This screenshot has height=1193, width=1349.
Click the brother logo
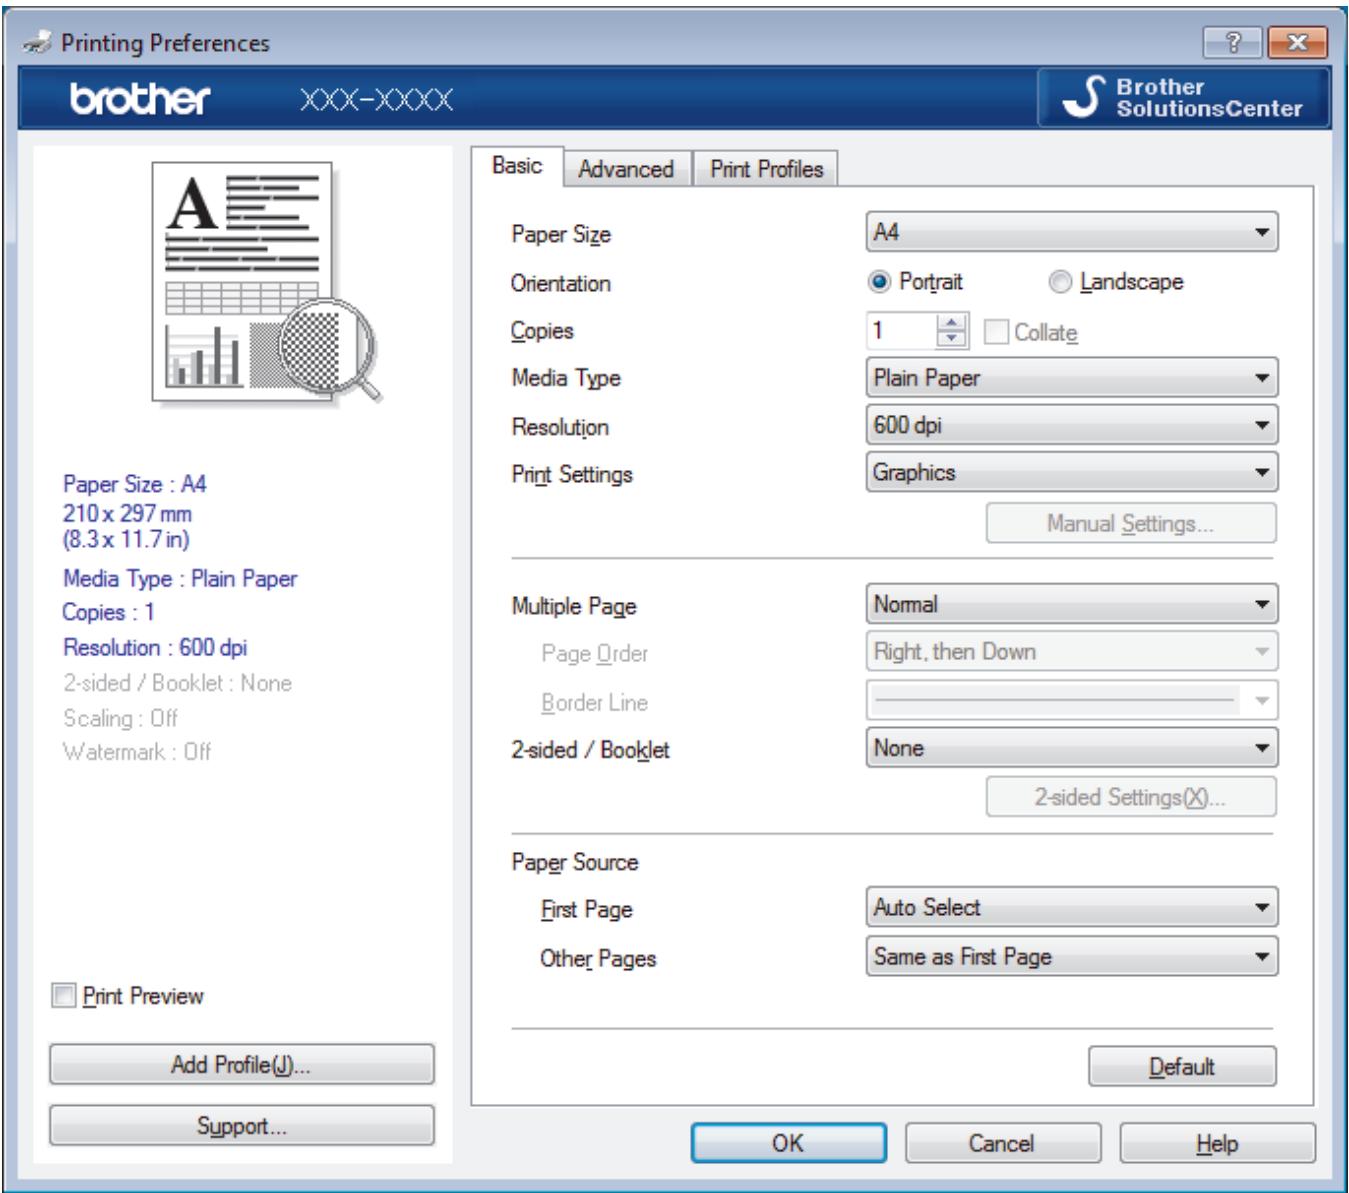[x=141, y=98]
